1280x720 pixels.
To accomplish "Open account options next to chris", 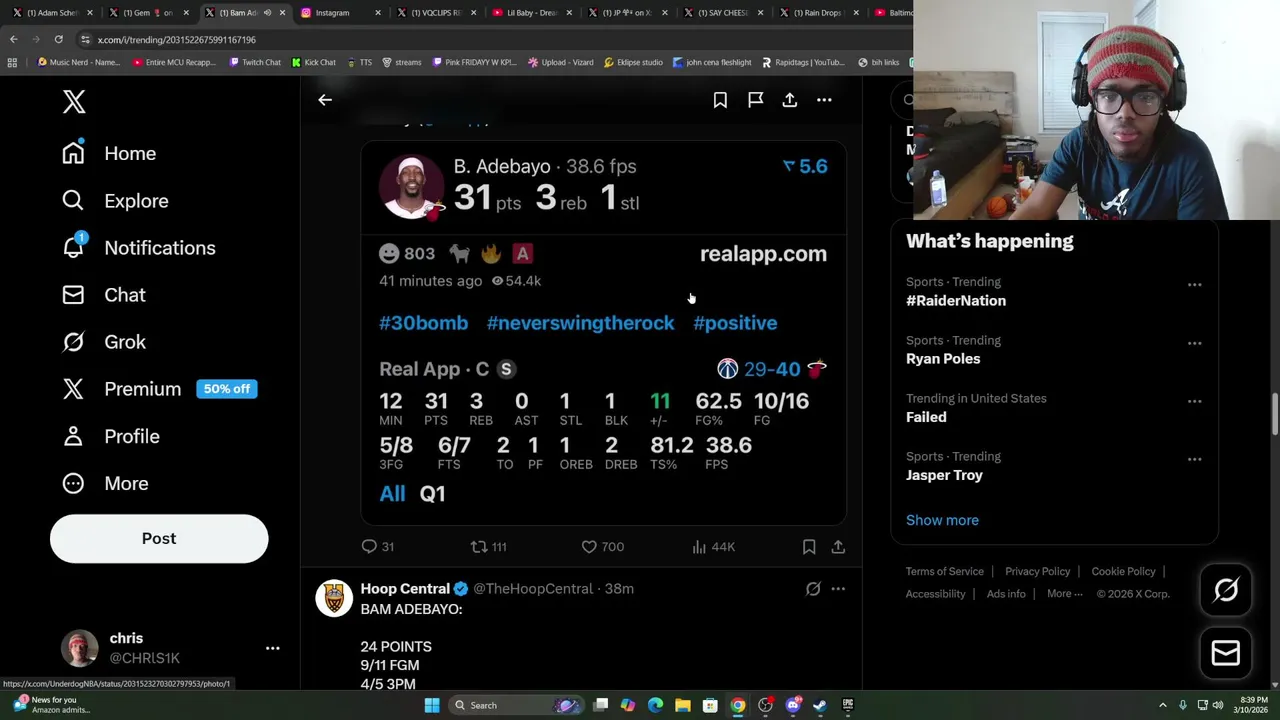I will click(272, 648).
